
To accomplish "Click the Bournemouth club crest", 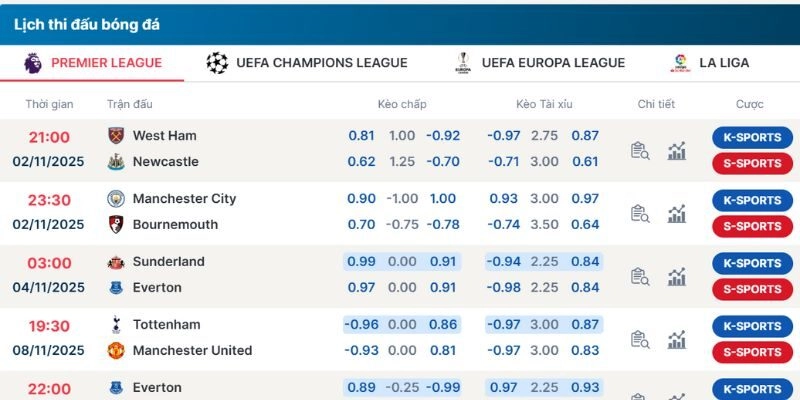I will pyautogui.click(x=115, y=225).
